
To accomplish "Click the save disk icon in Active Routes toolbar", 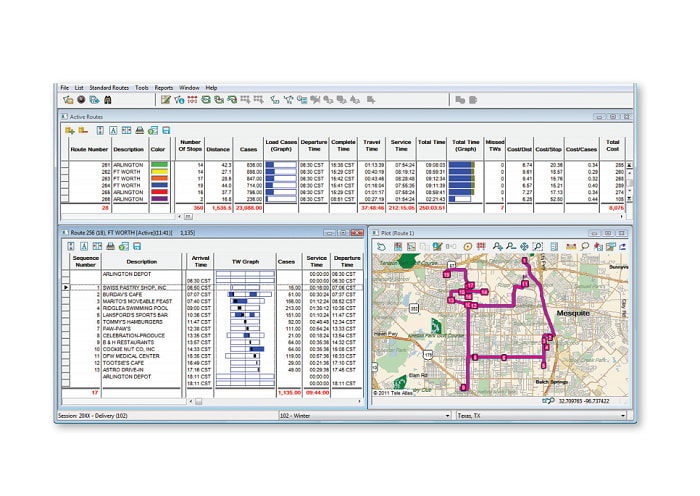I will coord(167,130).
